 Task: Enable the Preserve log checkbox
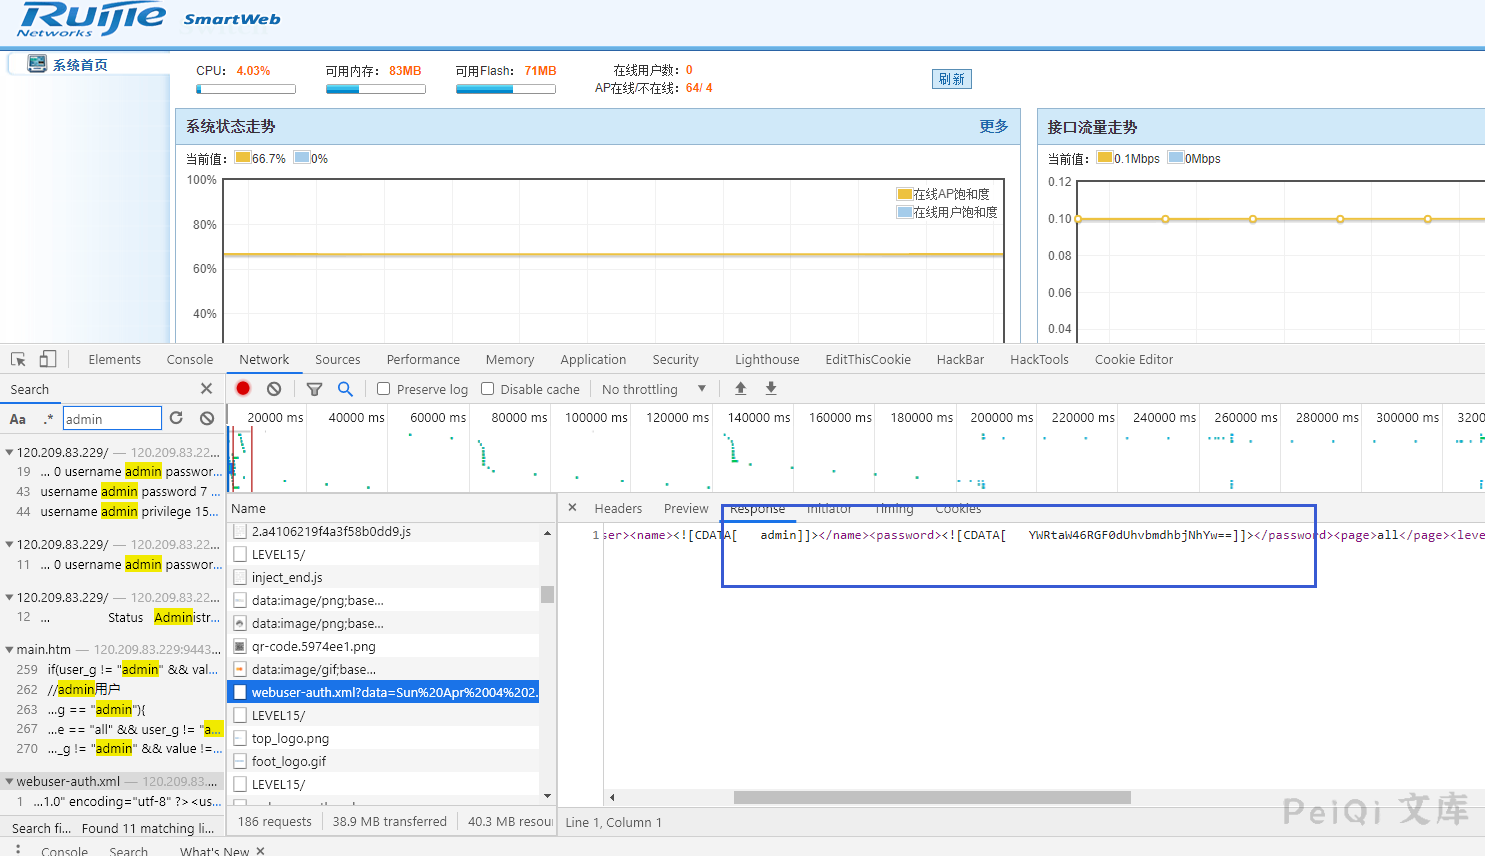pyautogui.click(x=383, y=389)
